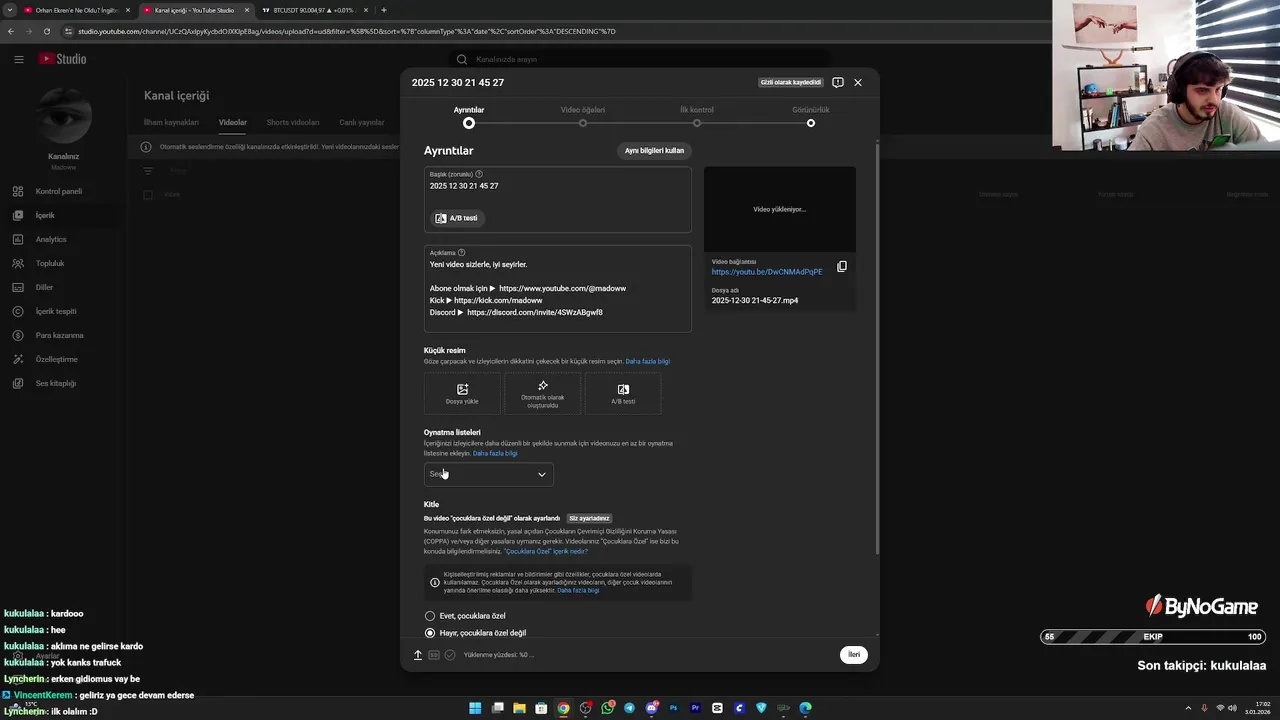Select Hayır, çocuklara özel değil radio button
This screenshot has width=1280, height=720.
tap(430, 633)
